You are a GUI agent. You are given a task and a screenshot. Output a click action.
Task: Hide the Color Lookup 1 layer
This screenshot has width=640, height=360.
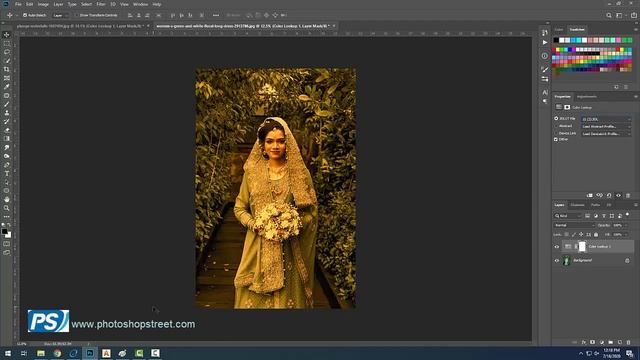point(557,247)
